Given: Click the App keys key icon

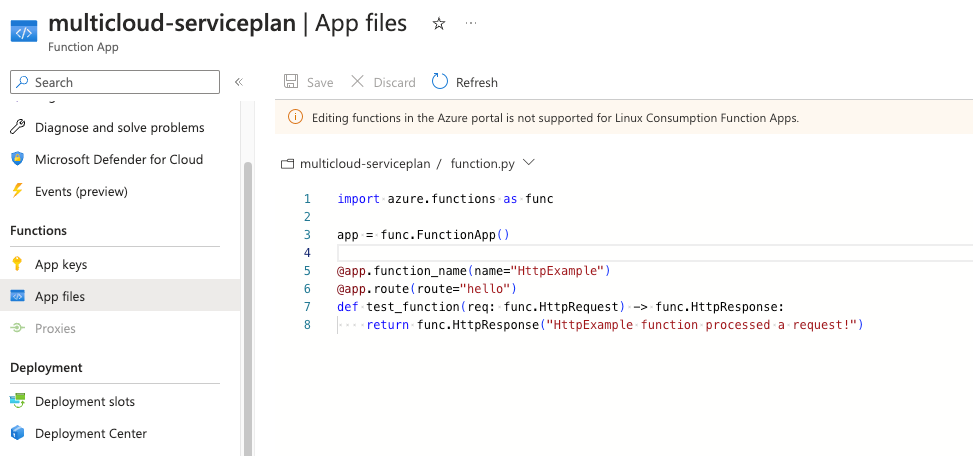Looking at the screenshot, I should coord(17,264).
